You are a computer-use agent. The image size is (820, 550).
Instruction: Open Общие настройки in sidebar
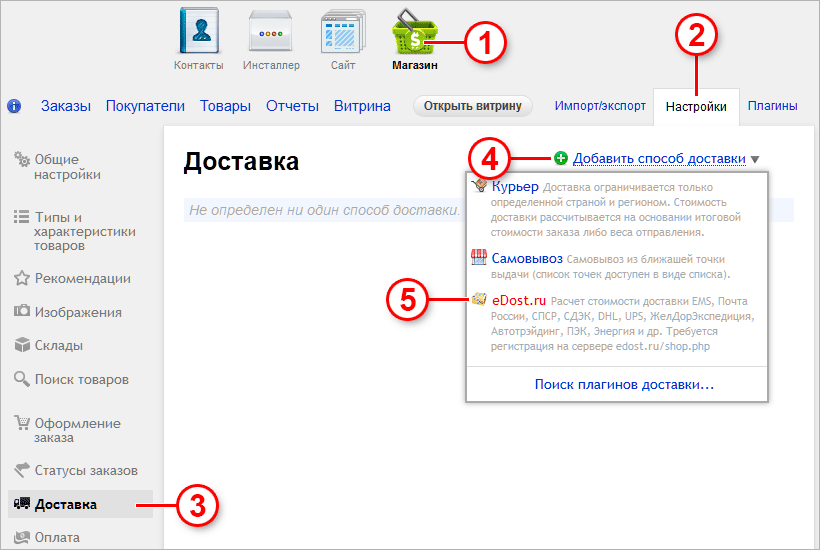point(67,167)
